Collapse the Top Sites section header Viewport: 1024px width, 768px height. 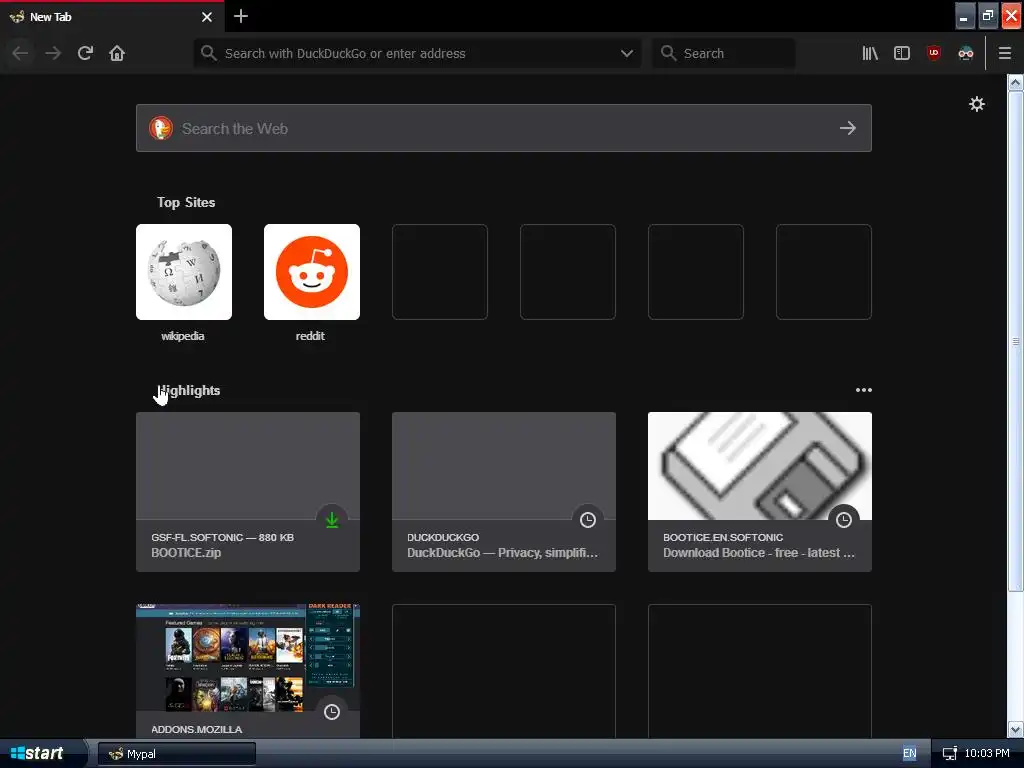coord(186,202)
